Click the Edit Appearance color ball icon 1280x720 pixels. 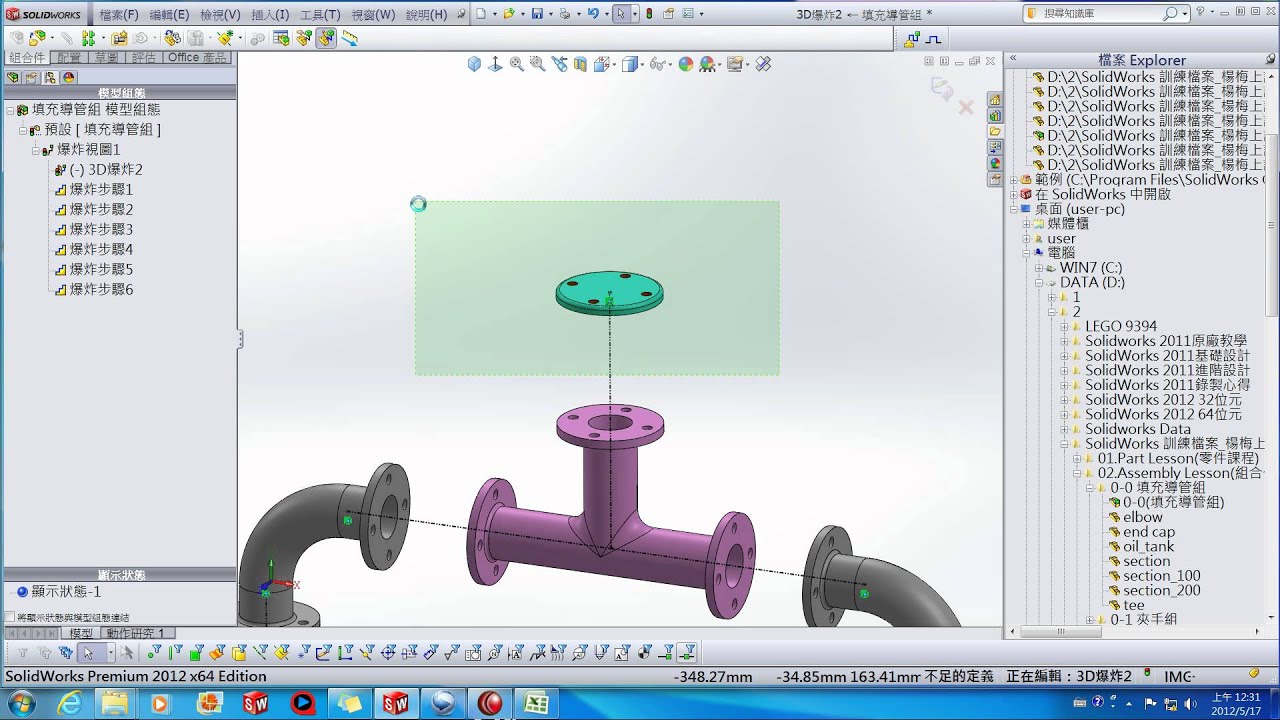coord(686,64)
